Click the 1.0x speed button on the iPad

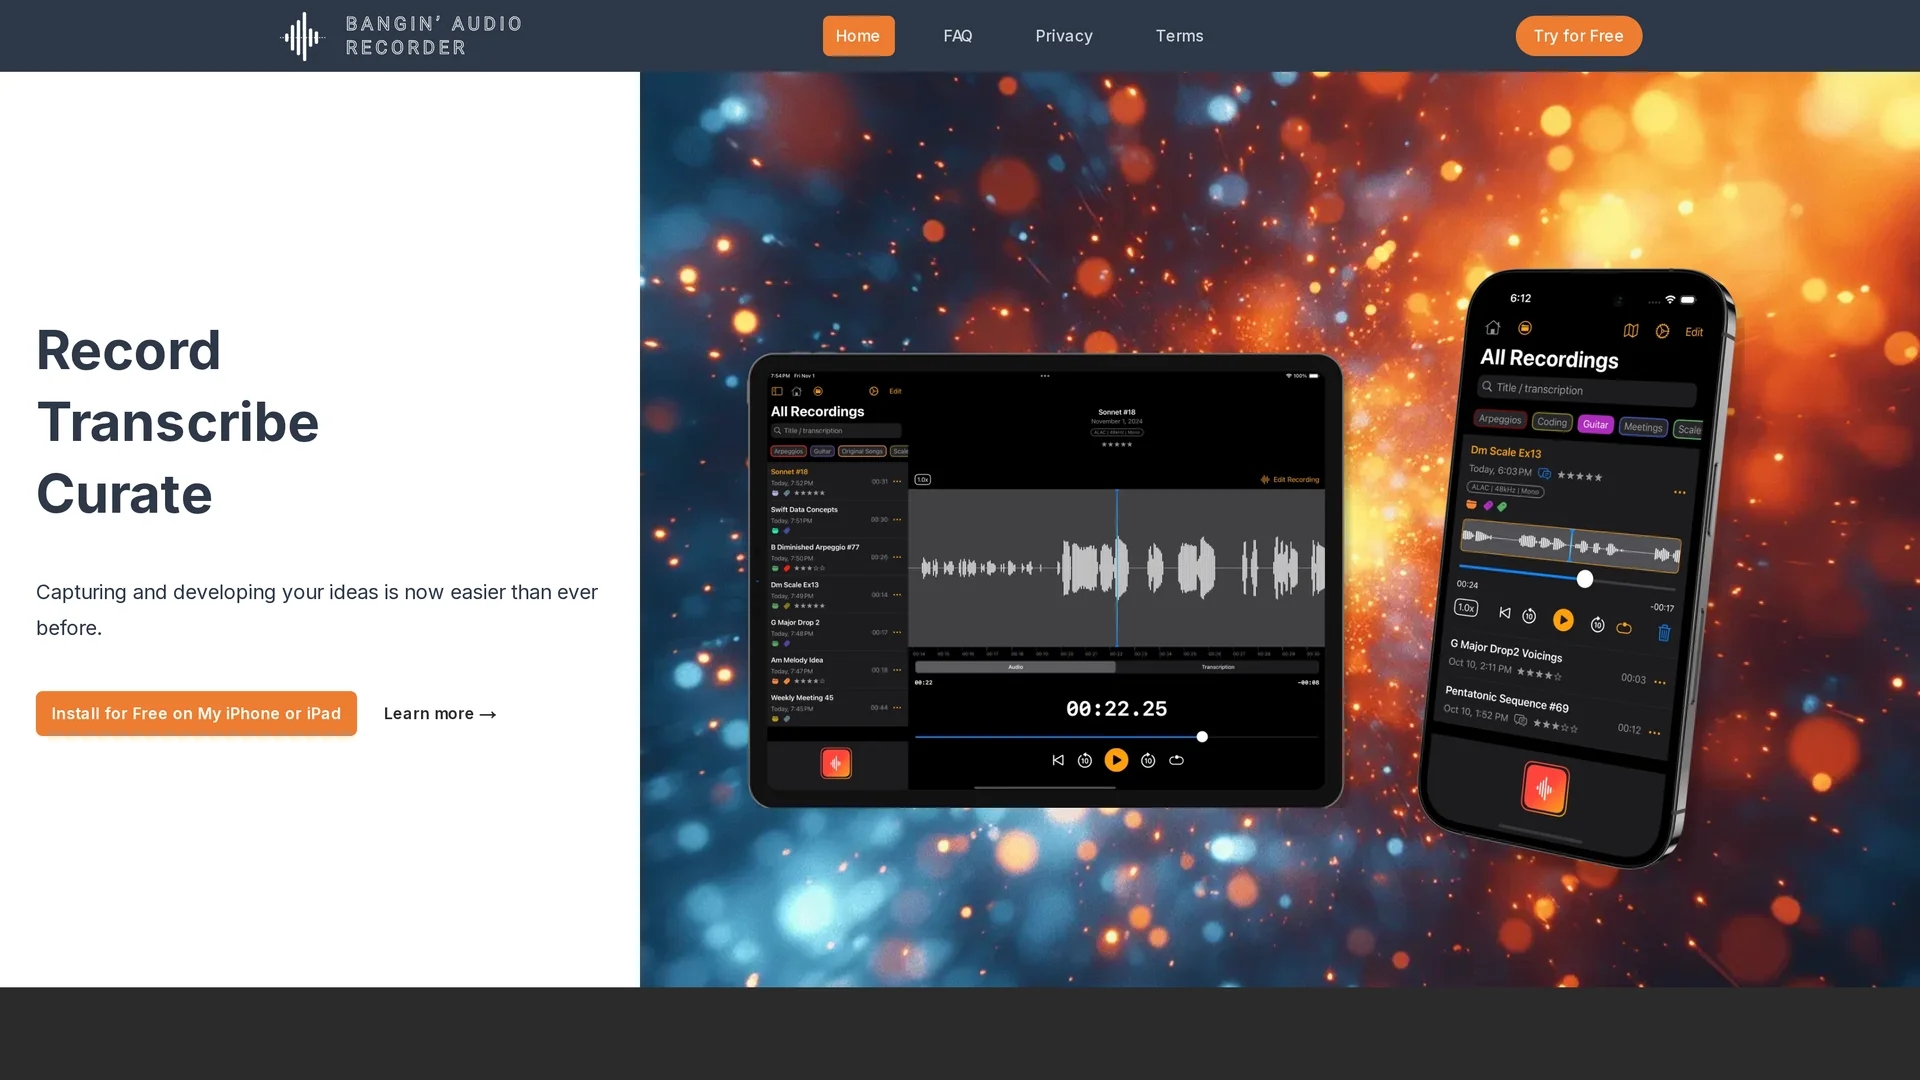click(923, 479)
